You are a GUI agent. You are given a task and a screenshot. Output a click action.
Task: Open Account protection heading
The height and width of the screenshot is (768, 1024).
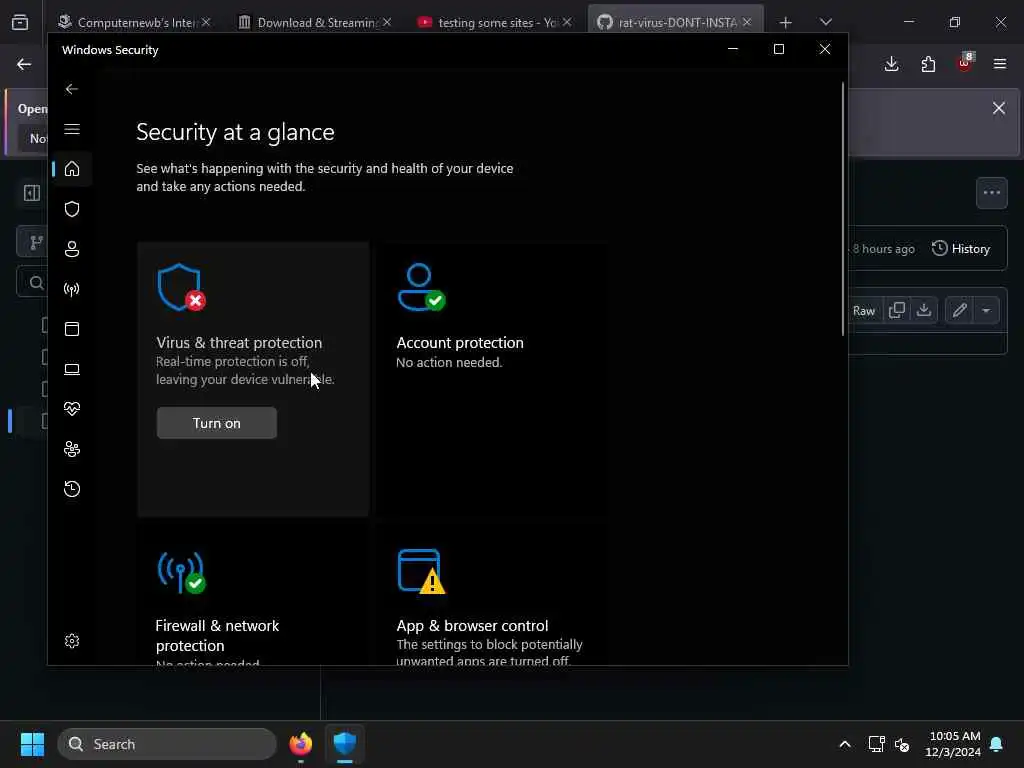coord(460,343)
